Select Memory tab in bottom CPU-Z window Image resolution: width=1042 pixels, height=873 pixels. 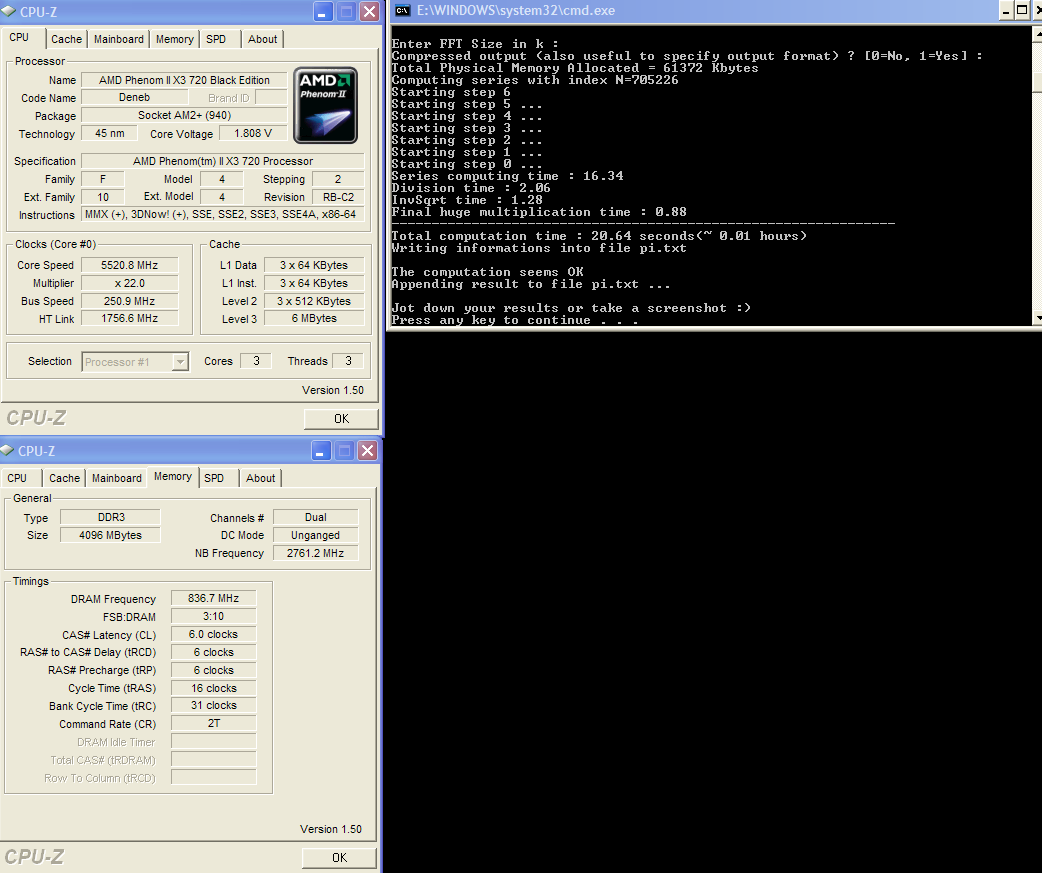pyautogui.click(x=173, y=476)
